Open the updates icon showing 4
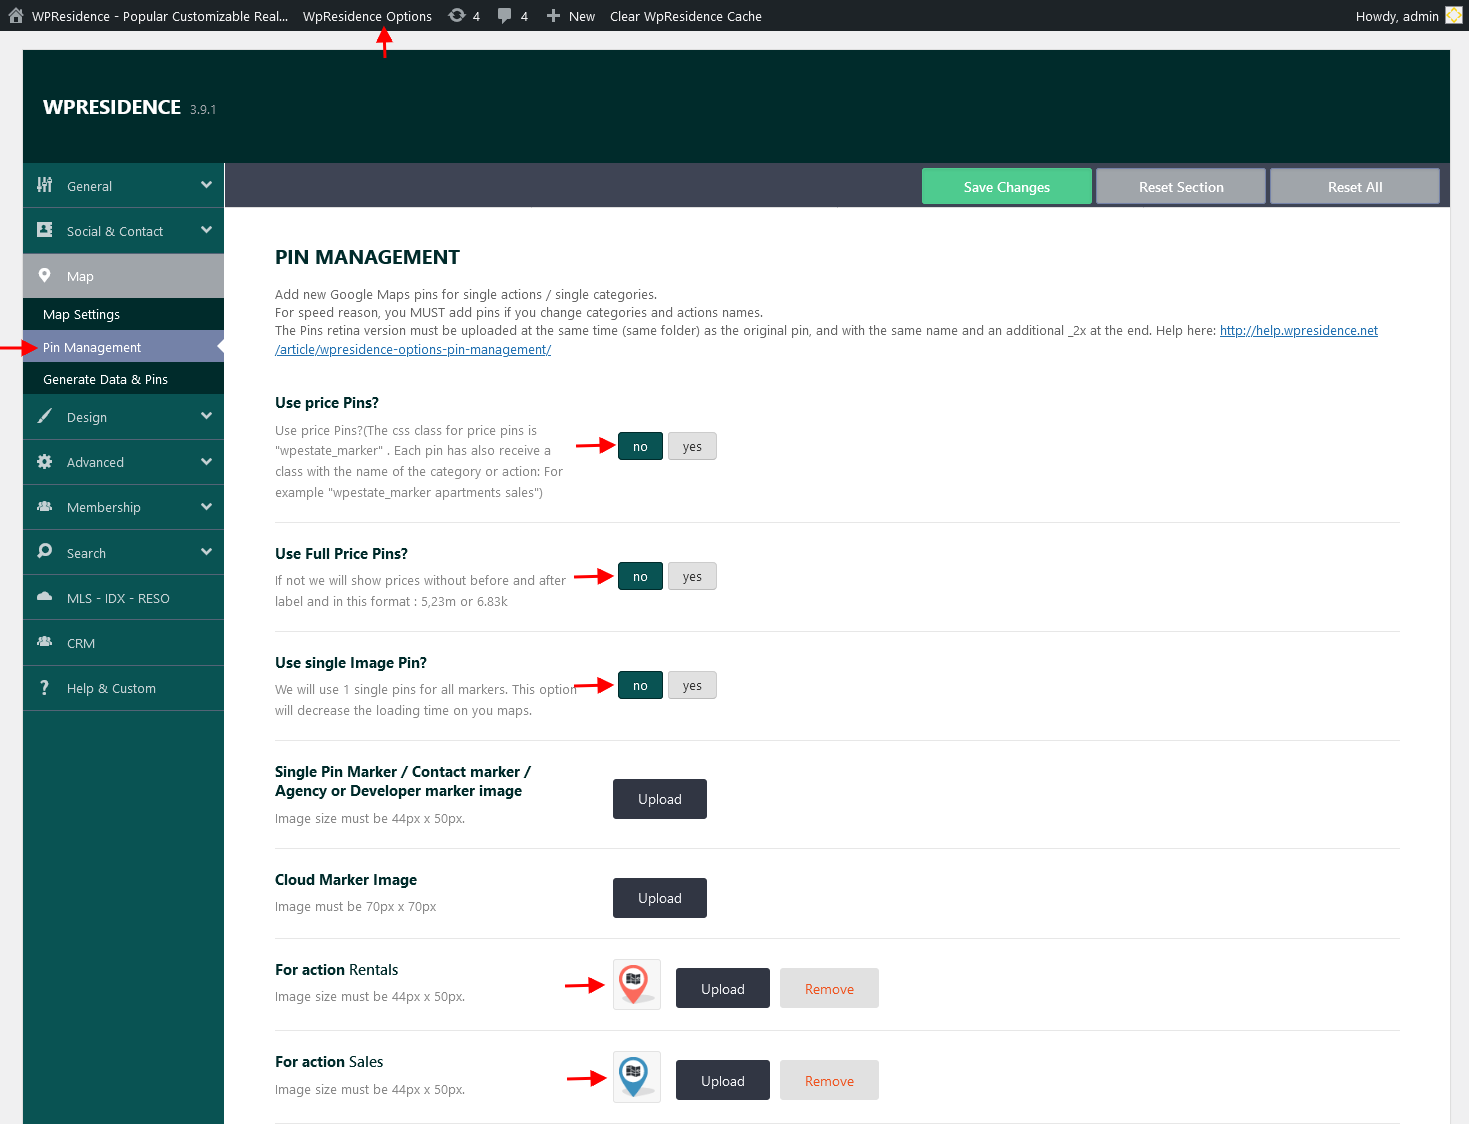 457,16
